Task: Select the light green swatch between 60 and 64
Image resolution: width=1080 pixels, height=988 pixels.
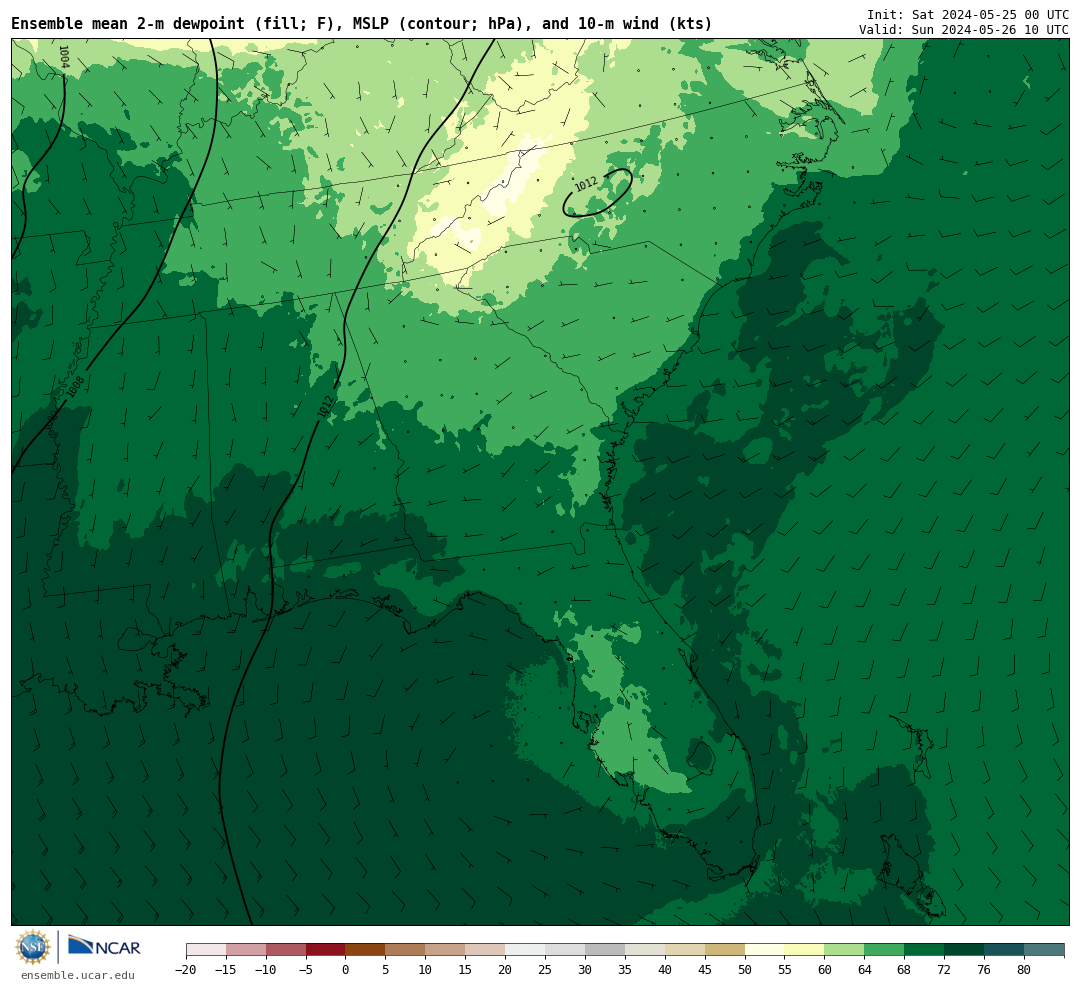Action: click(x=845, y=950)
